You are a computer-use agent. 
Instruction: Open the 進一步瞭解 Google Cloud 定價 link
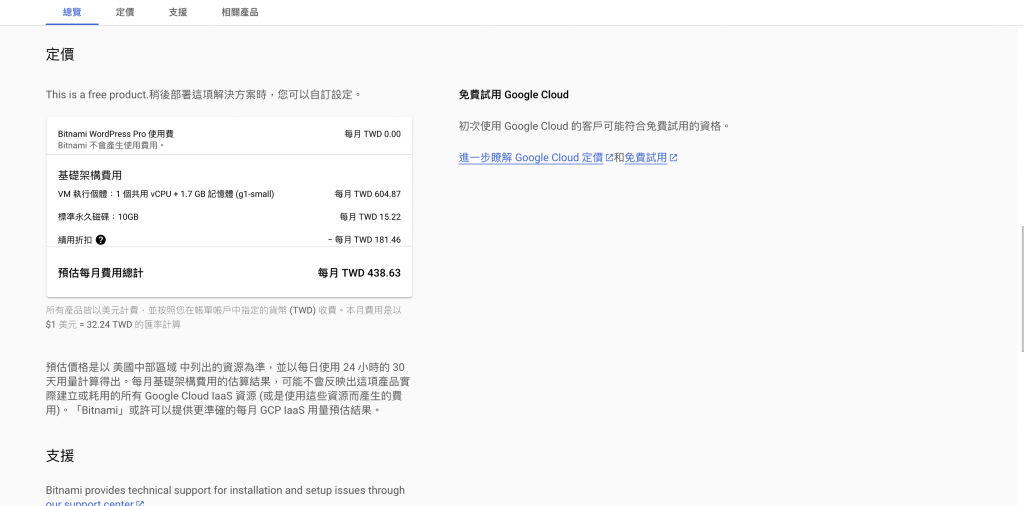tap(530, 157)
